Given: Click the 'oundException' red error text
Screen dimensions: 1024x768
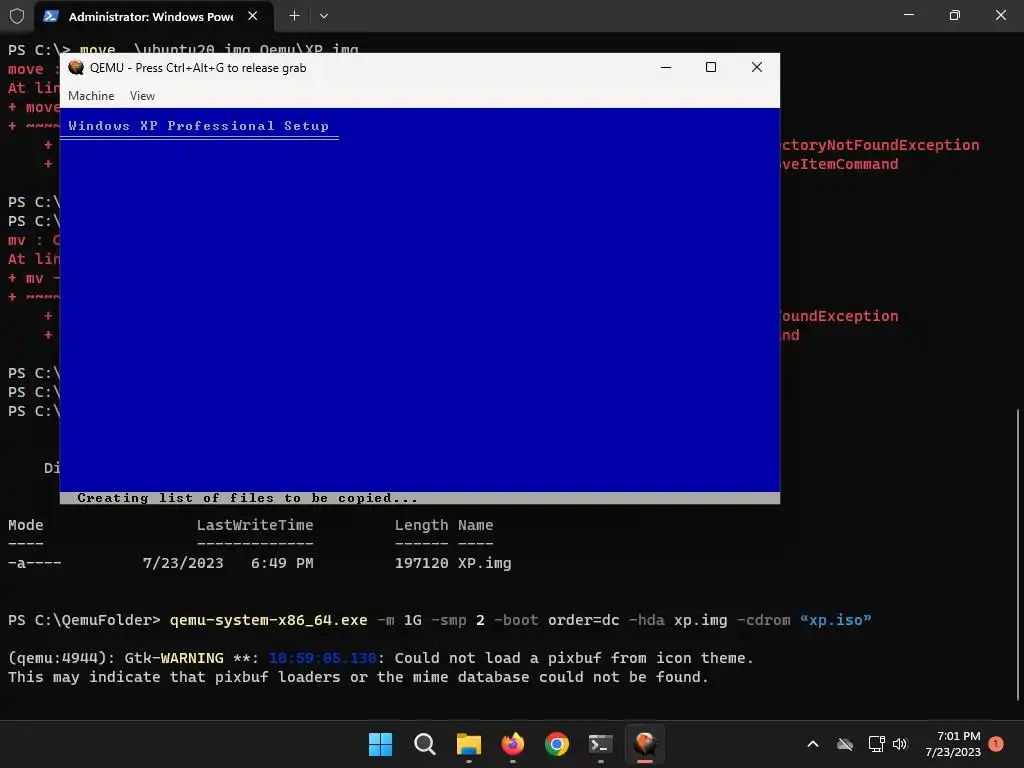Looking at the screenshot, I should (x=839, y=316).
